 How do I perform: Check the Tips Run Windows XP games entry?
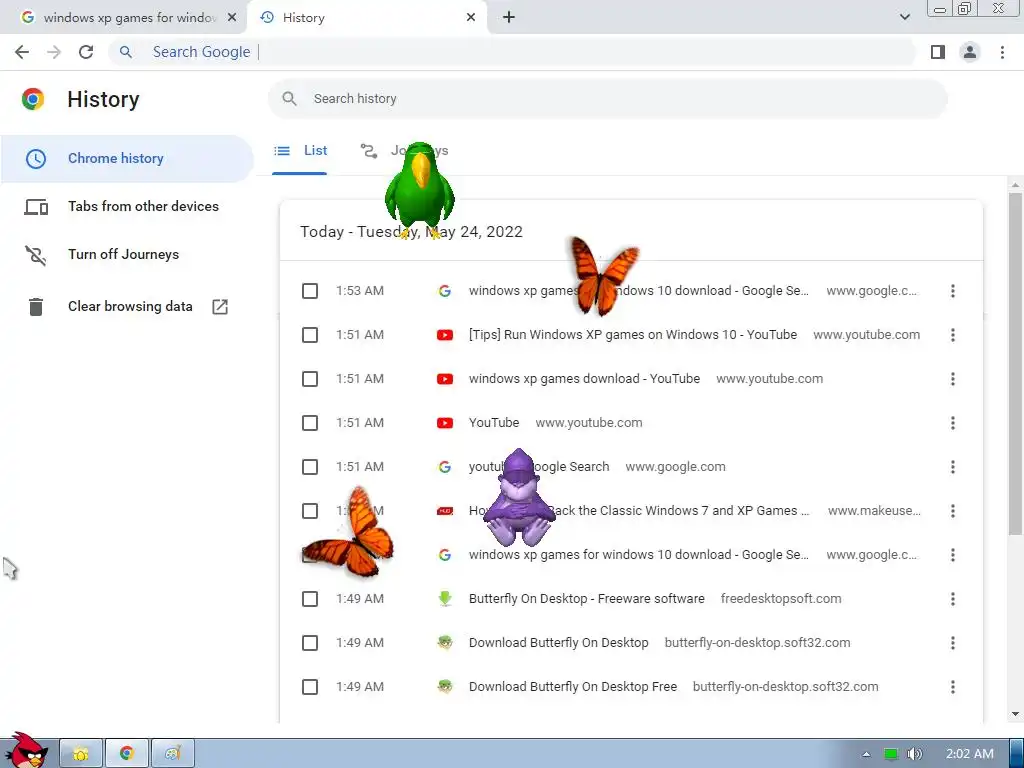310,335
